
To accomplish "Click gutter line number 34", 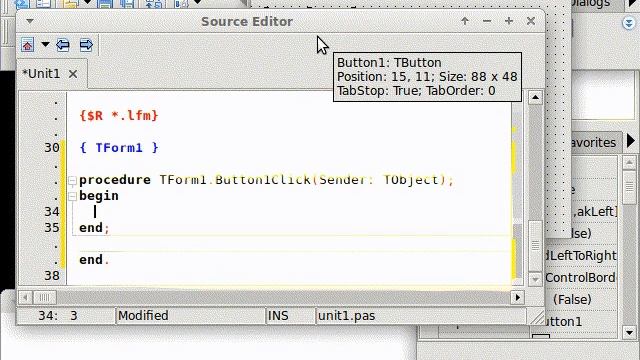I will point(52,211).
